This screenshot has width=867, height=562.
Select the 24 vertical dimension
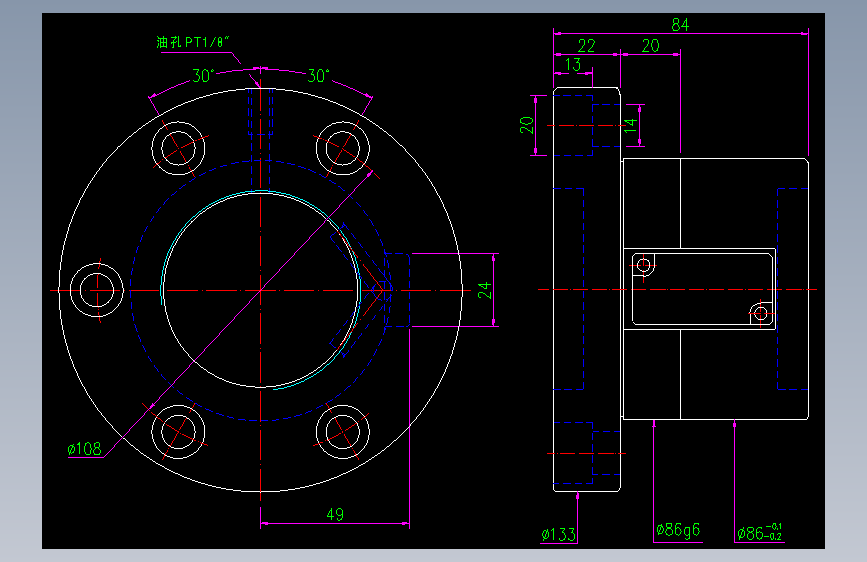484,290
